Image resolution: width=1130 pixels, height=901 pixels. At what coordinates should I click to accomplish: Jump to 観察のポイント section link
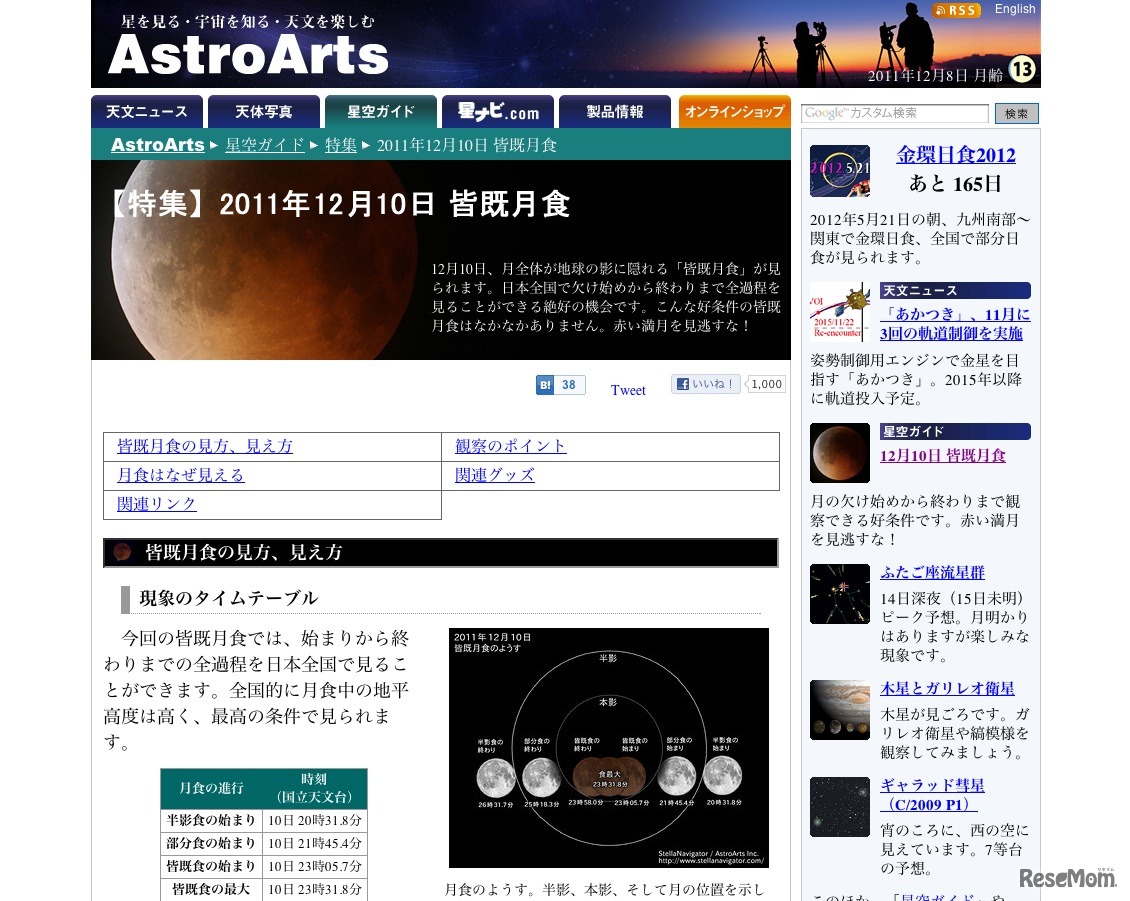coord(510,446)
